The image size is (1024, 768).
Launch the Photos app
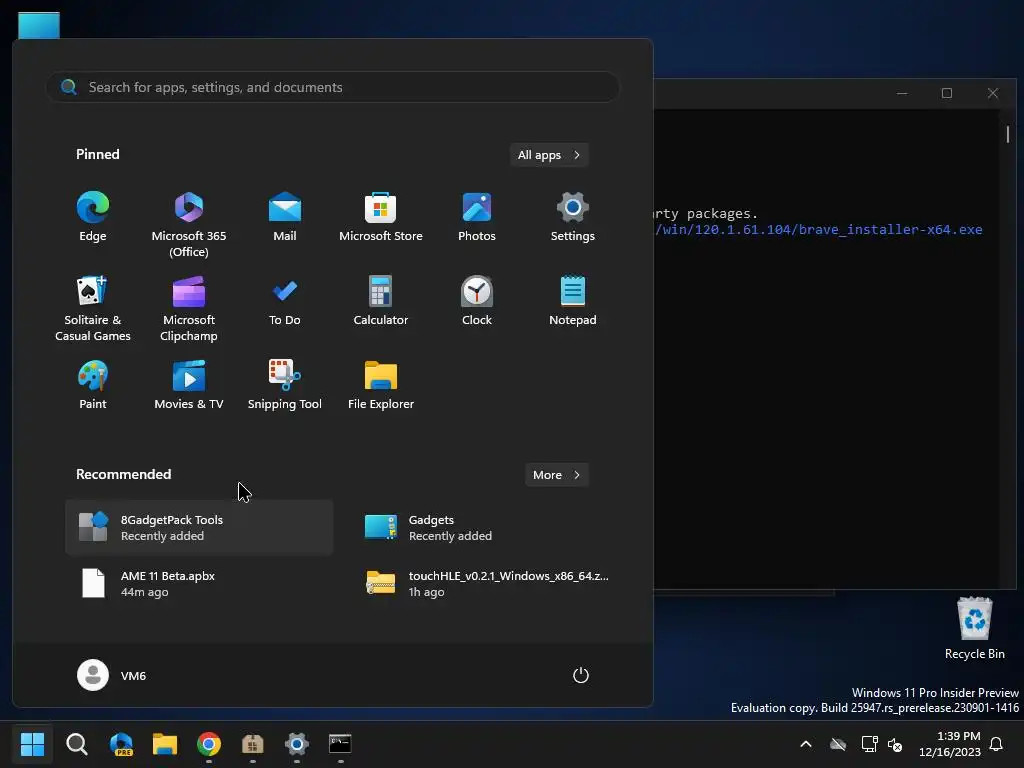477,217
